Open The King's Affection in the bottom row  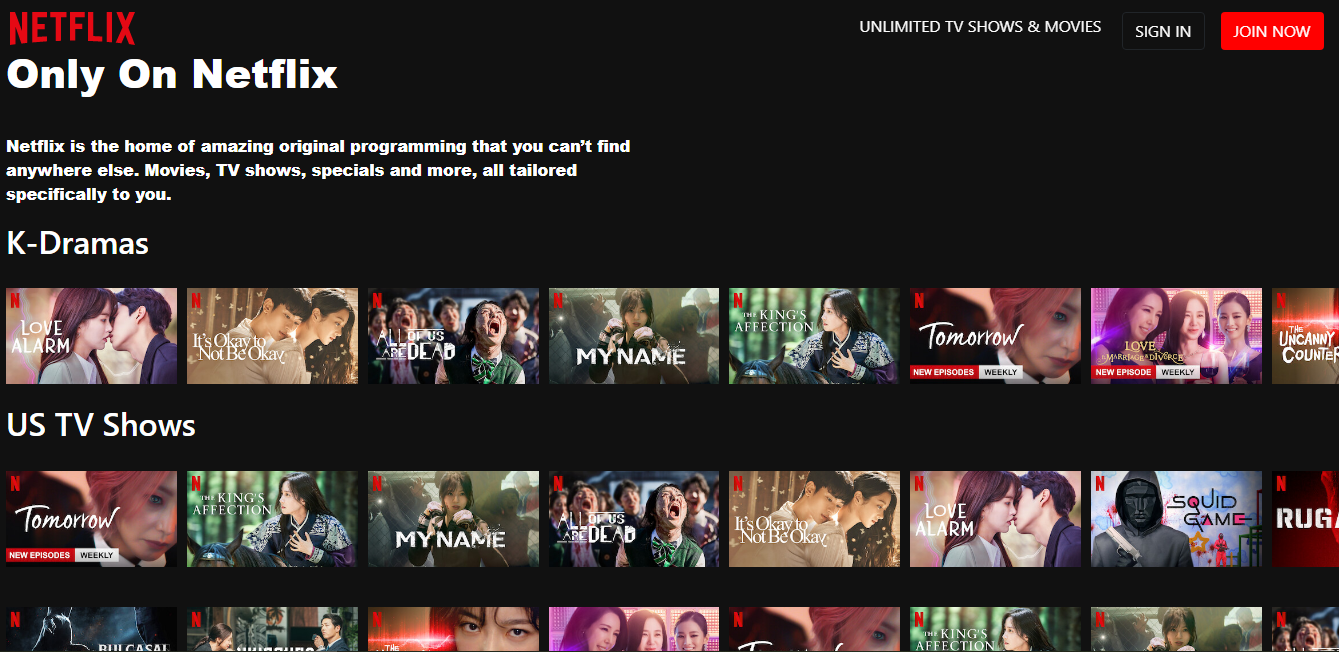point(995,629)
